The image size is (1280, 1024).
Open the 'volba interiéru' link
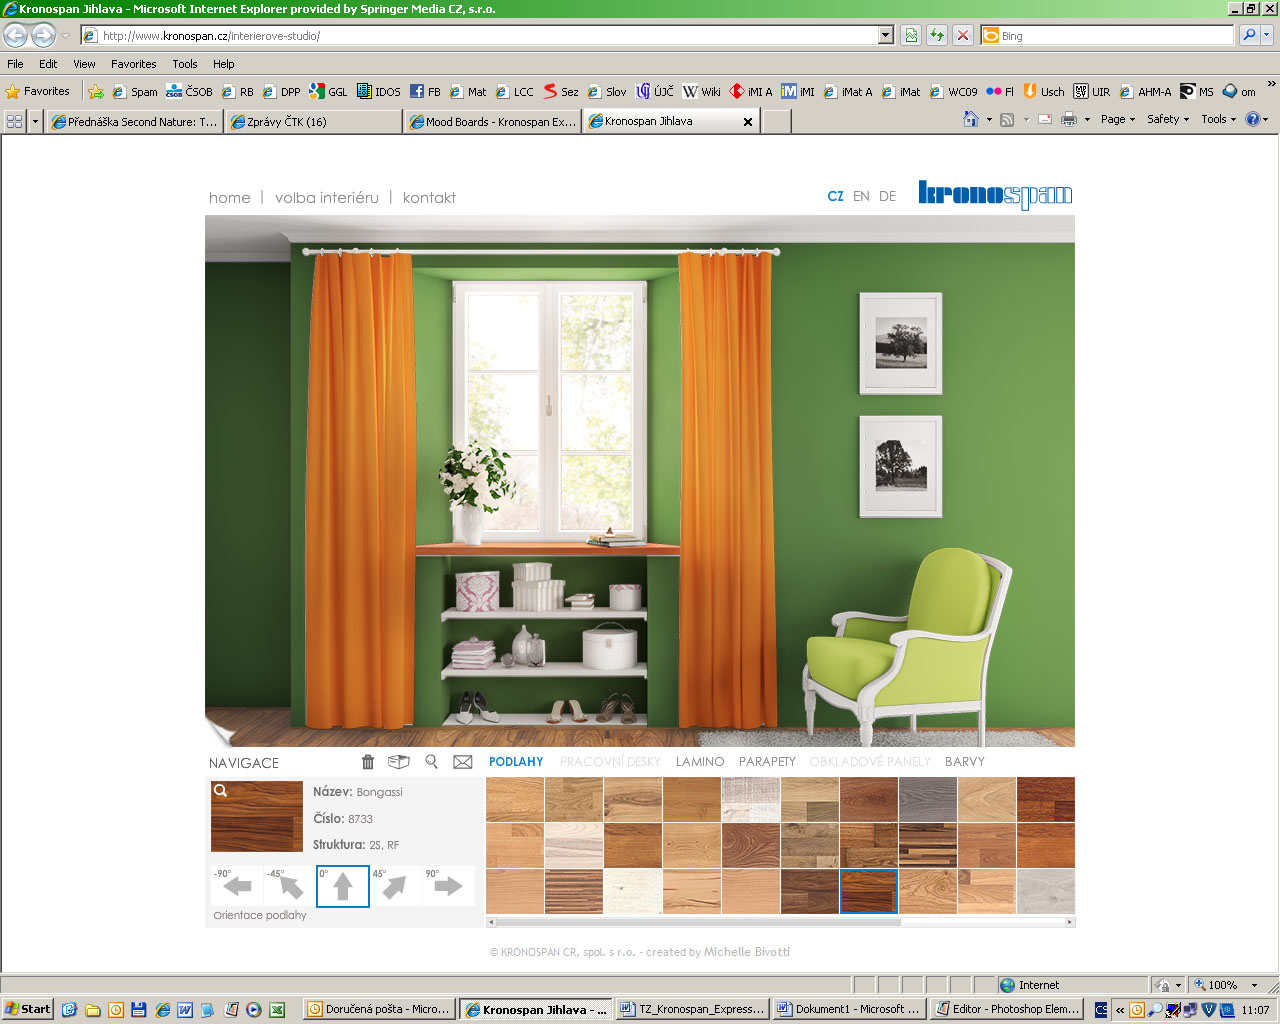tap(327, 198)
